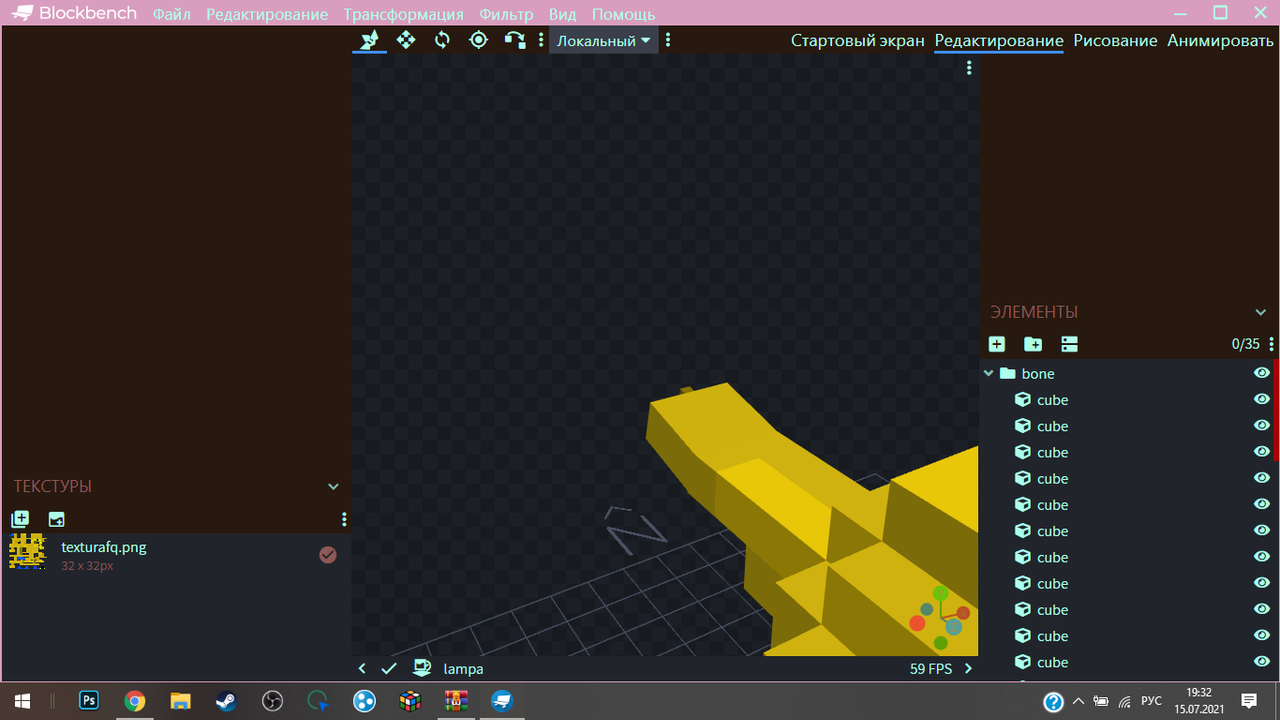Image resolution: width=1280 pixels, height=720 pixels.
Task: Click the Add Cube icon in Элементы
Action: (x=997, y=344)
